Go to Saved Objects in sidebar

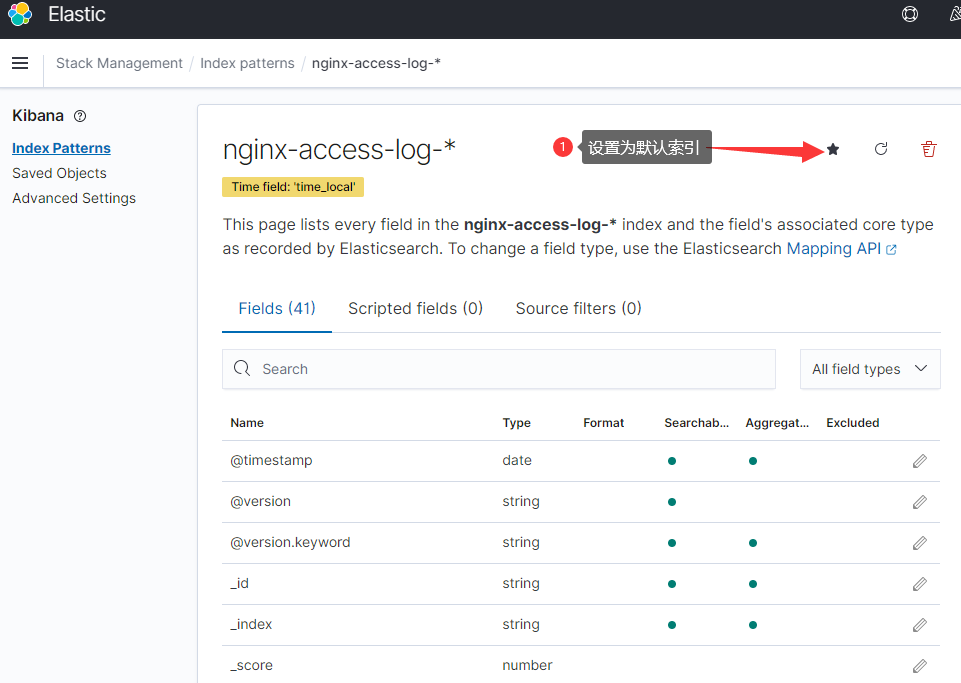59,173
